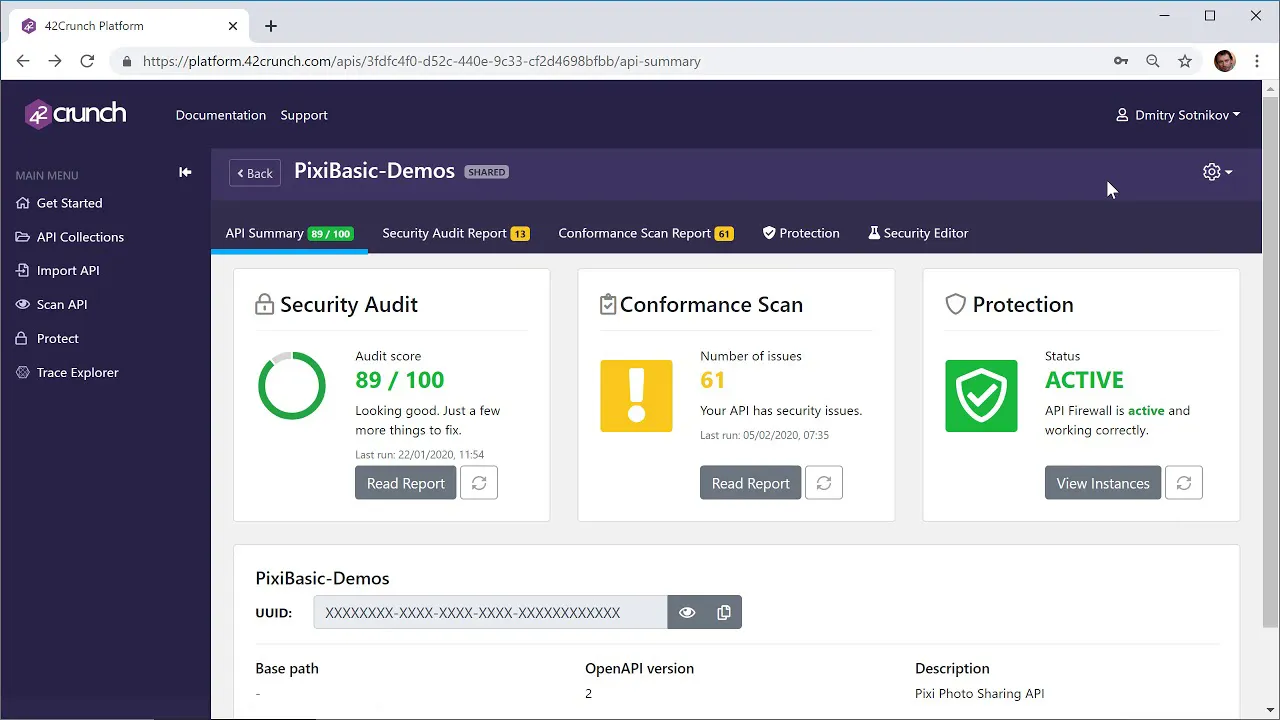Screen dimensions: 1280x720
Task: Expand the Dmitry Sotnikov user menu
Action: (1178, 115)
